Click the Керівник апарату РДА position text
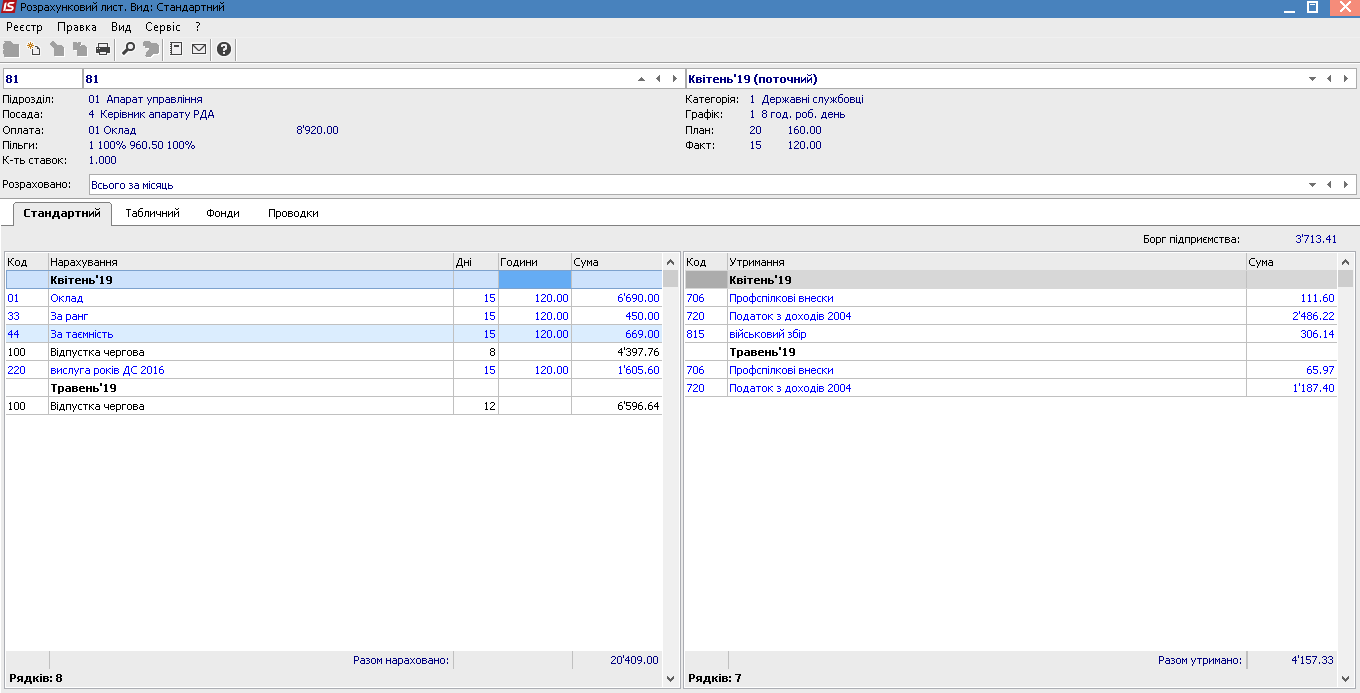This screenshot has height=693, width=1360. click(x=157, y=115)
